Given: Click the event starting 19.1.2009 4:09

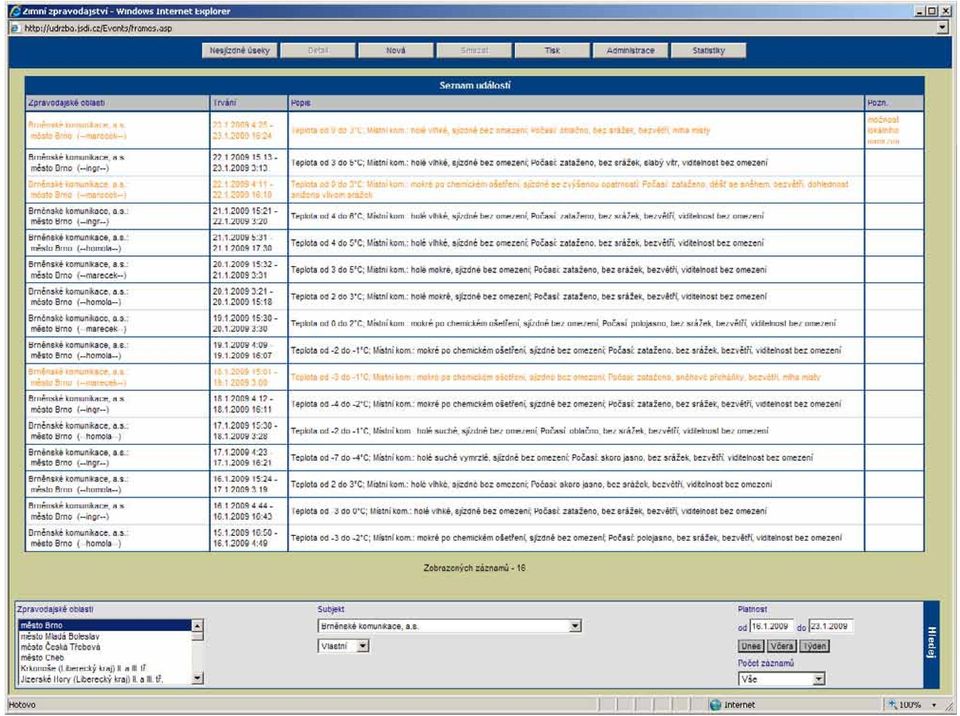Looking at the screenshot, I should 474,350.
